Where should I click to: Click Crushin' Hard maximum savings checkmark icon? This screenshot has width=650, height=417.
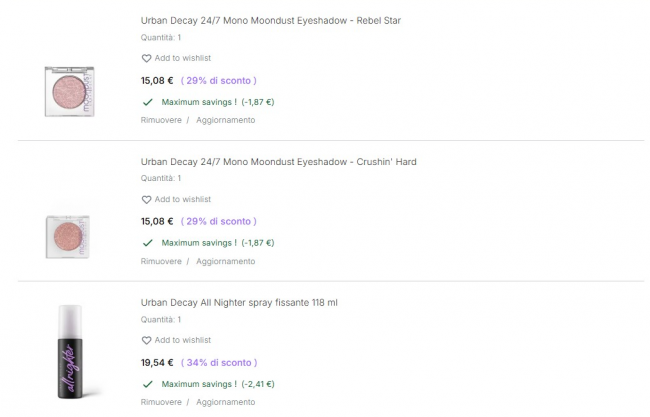(147, 243)
